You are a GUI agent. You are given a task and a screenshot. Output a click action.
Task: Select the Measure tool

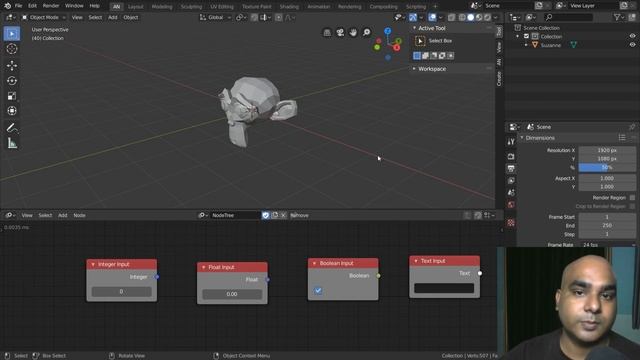[12, 143]
